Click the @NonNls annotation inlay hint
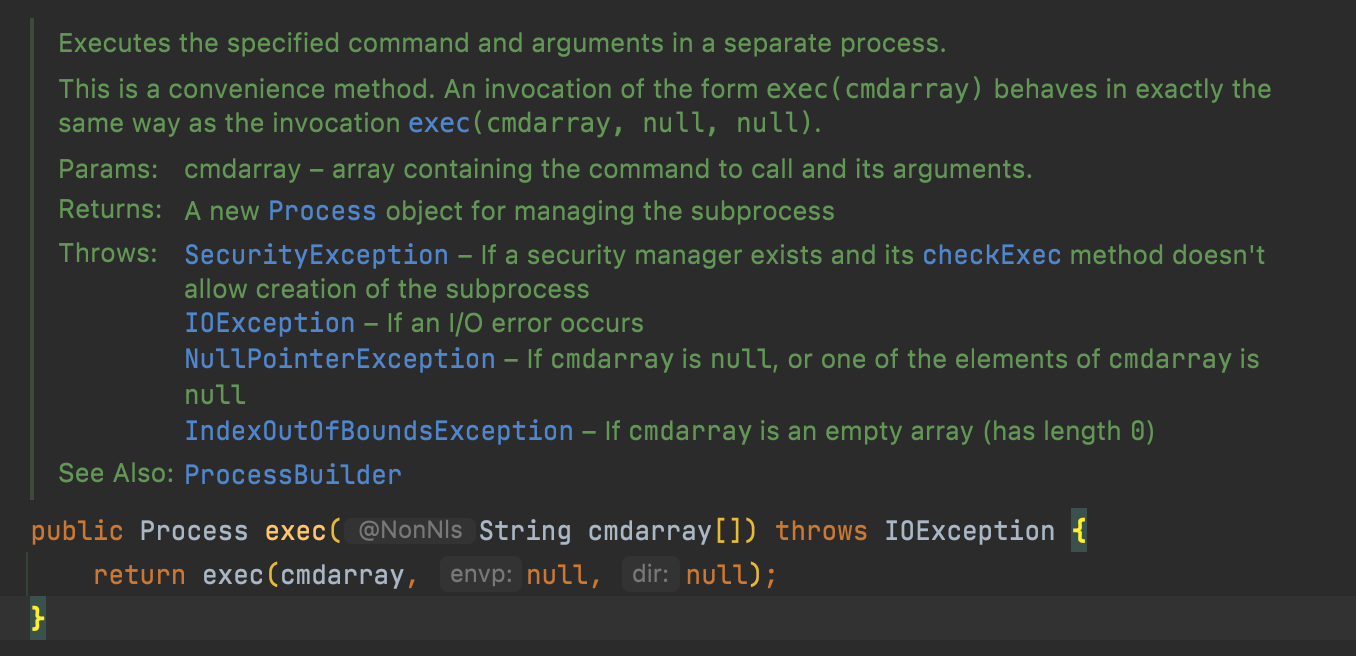Viewport: 1356px width, 656px height. 409,530
